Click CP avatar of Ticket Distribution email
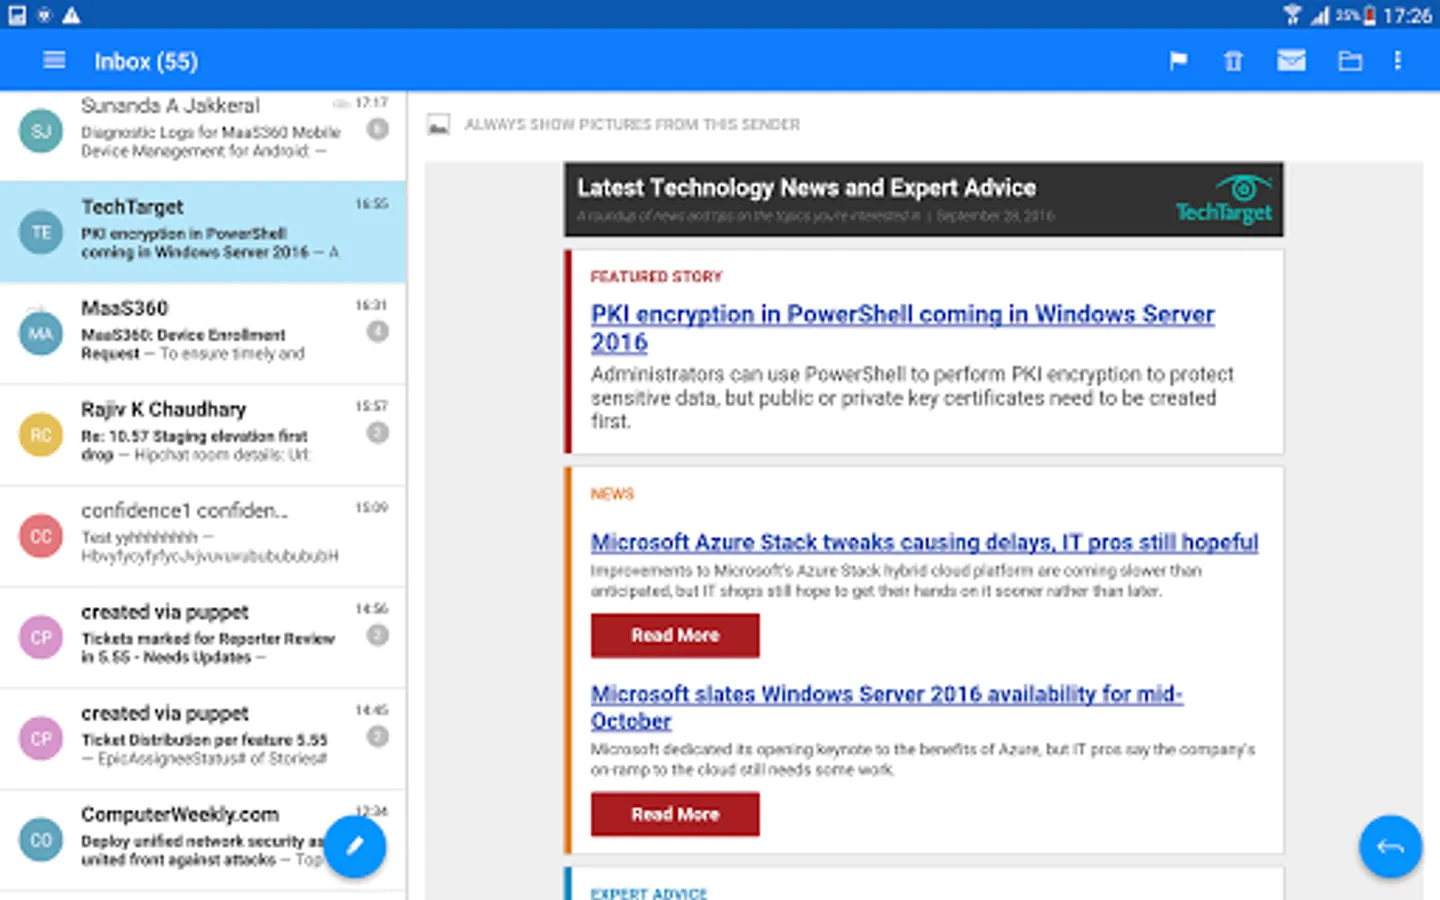The width and height of the screenshot is (1440, 900). pyautogui.click(x=41, y=738)
